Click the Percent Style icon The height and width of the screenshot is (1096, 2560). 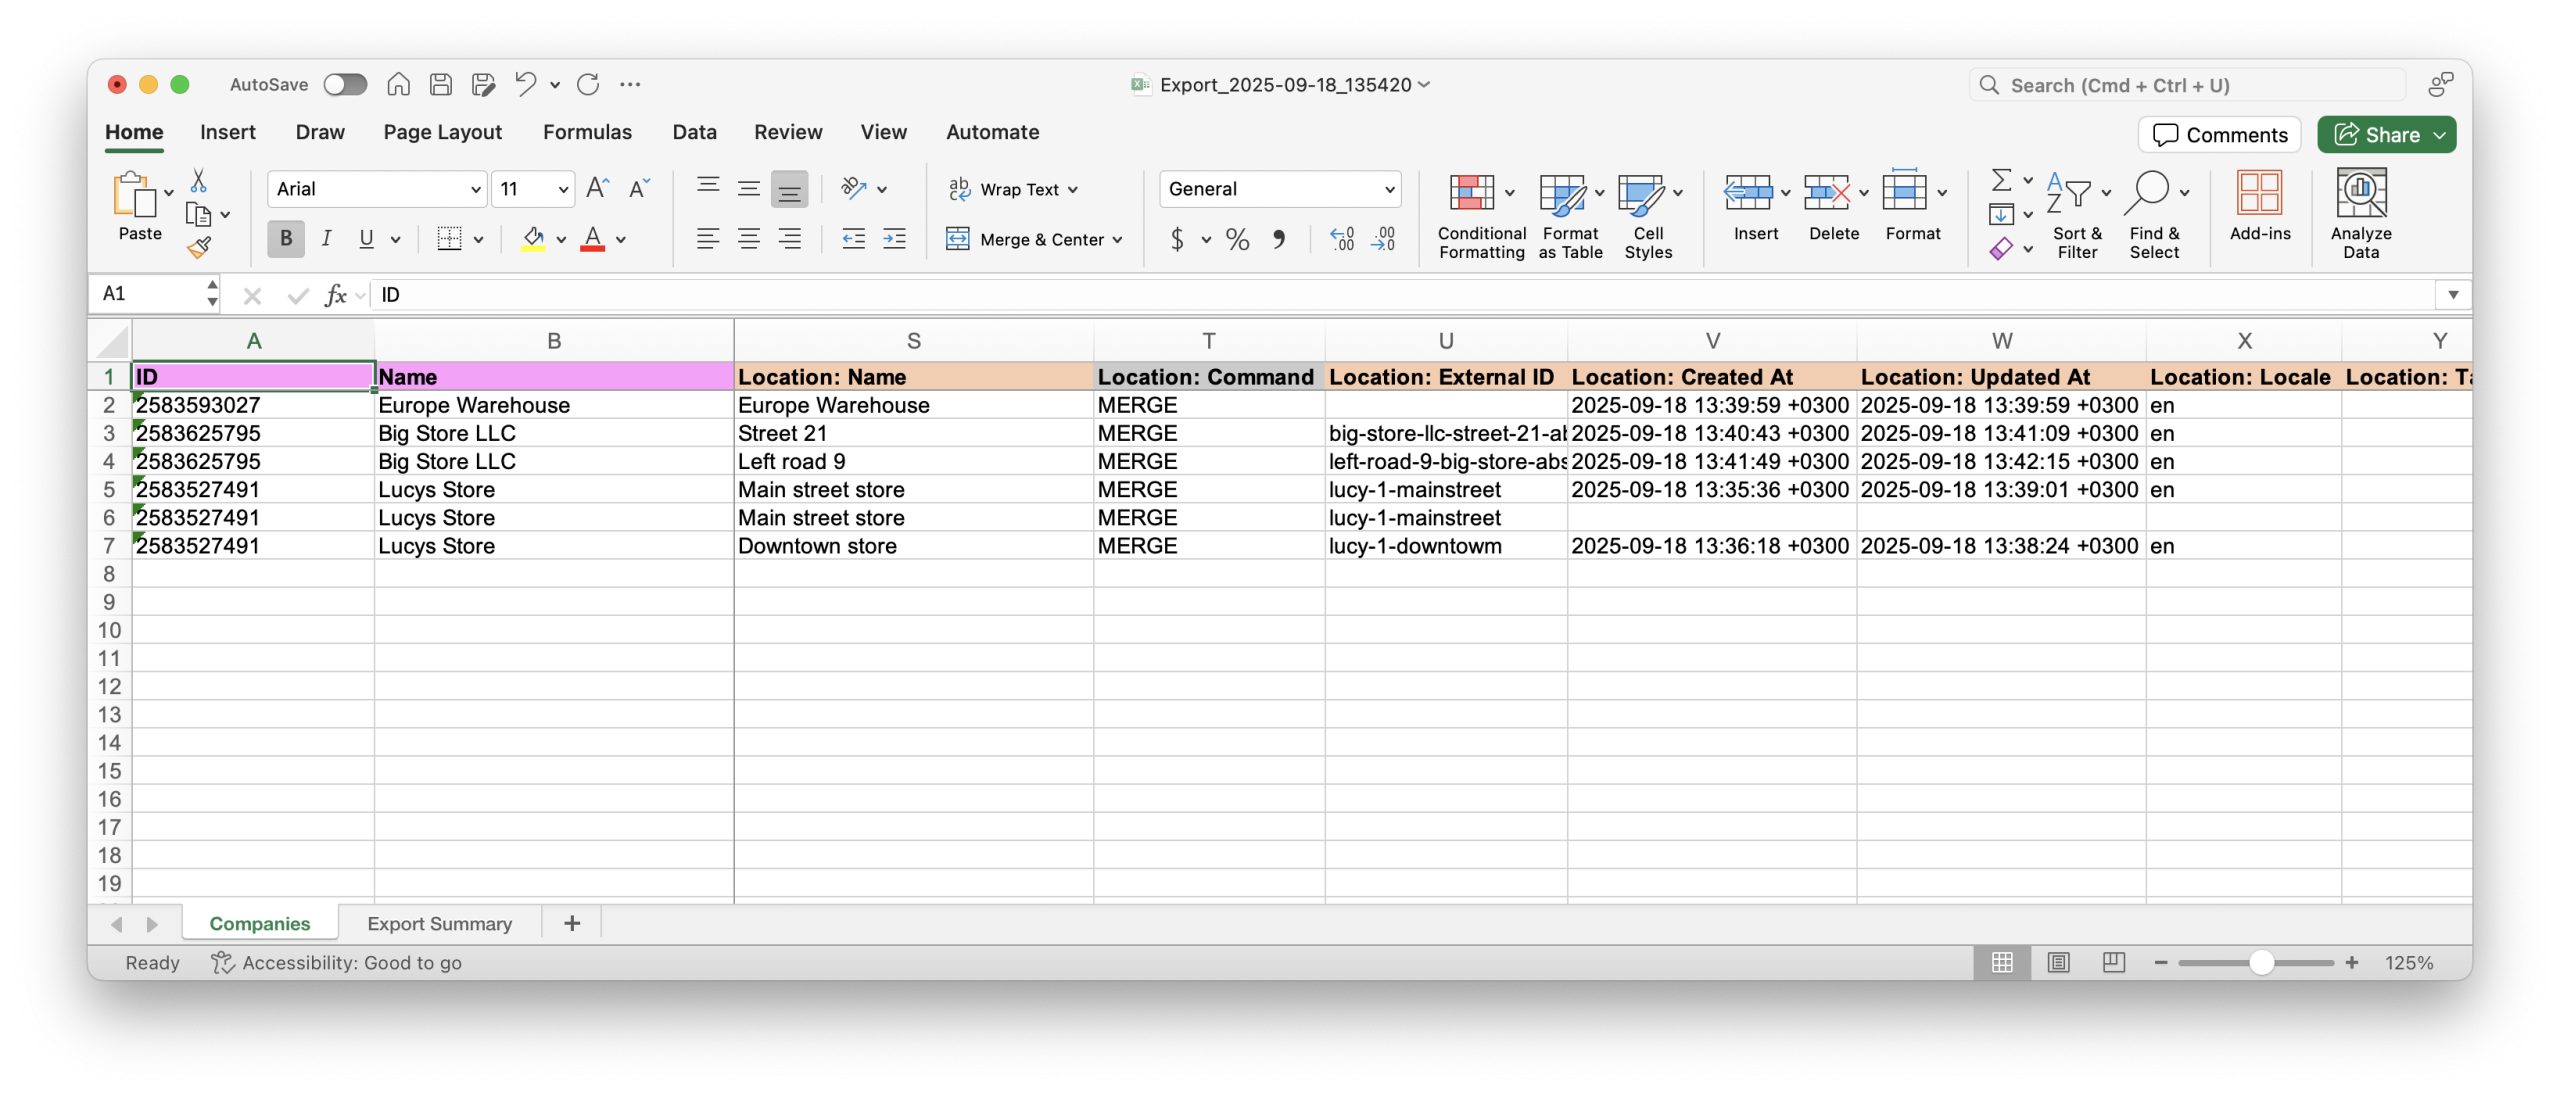(1237, 239)
